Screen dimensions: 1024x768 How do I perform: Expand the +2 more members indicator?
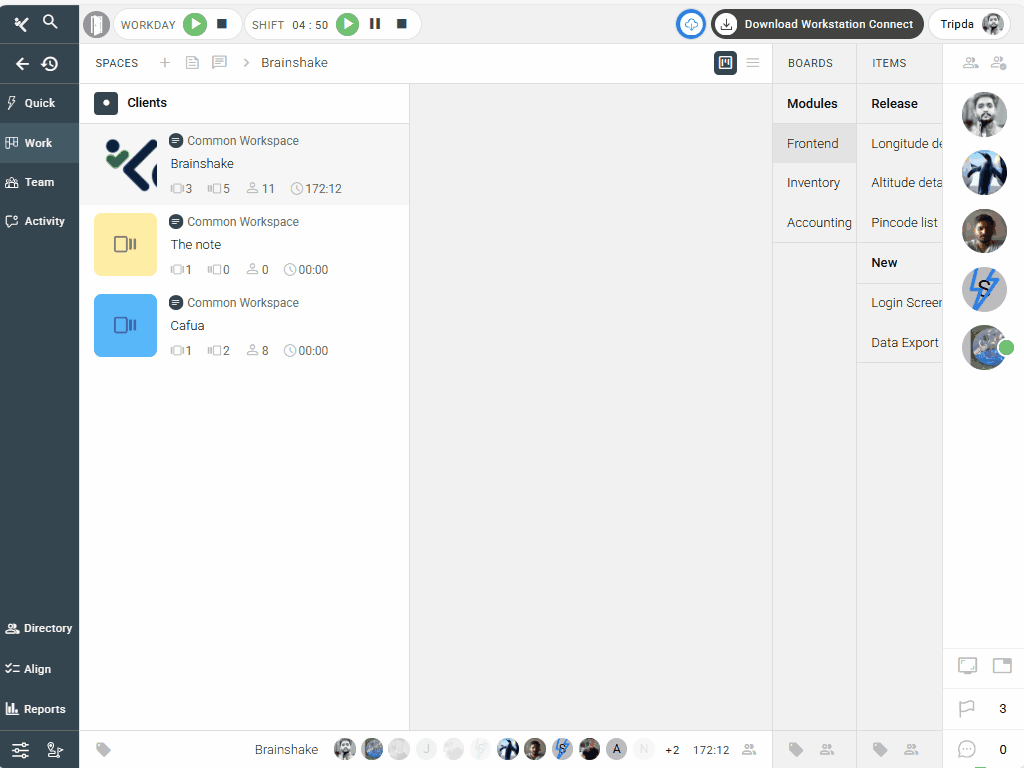coord(672,750)
